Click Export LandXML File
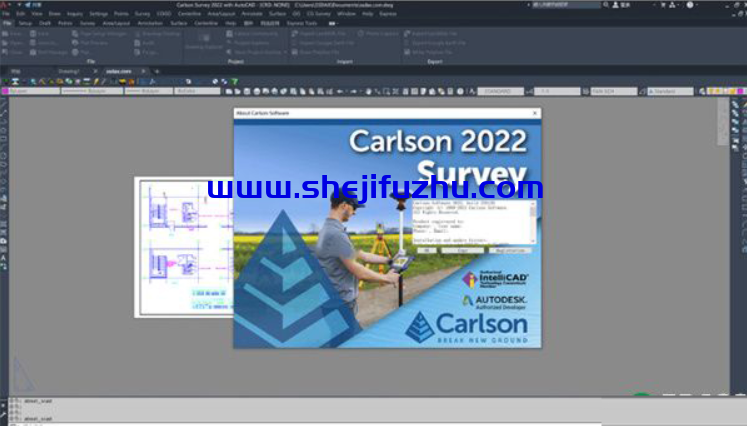 click(431, 34)
